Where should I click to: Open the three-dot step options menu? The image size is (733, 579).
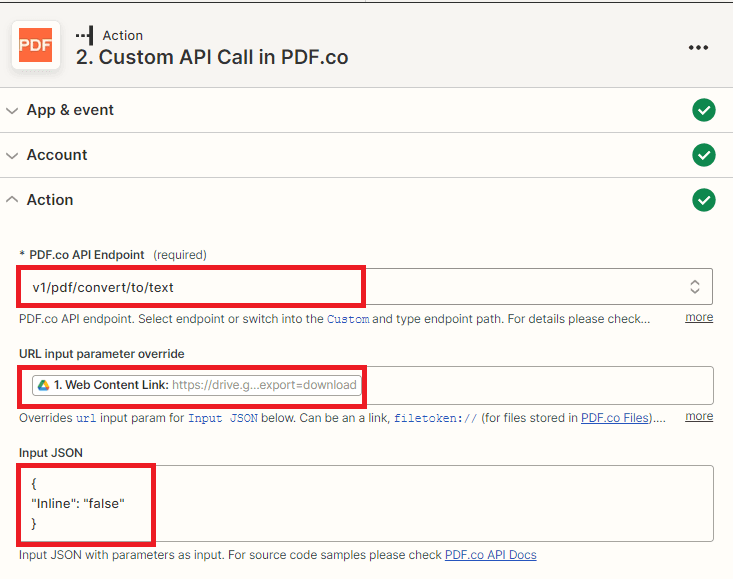698,47
